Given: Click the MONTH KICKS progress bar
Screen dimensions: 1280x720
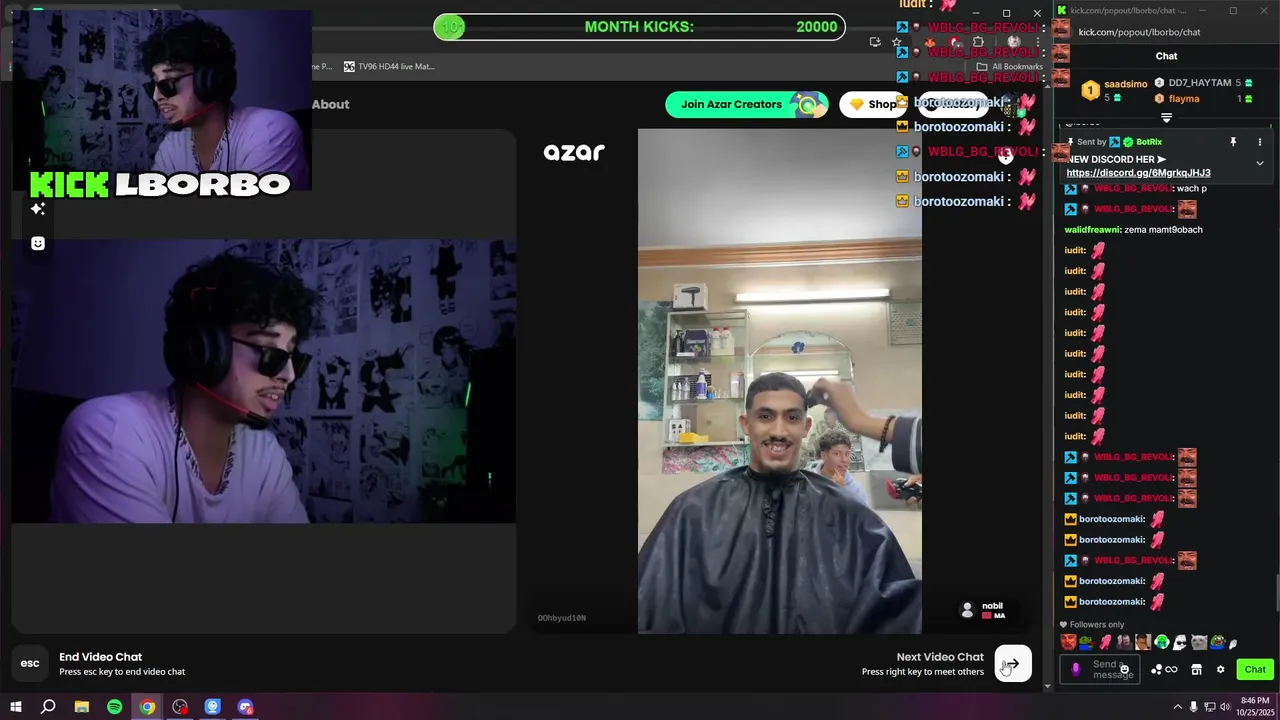Looking at the screenshot, I should 639,27.
